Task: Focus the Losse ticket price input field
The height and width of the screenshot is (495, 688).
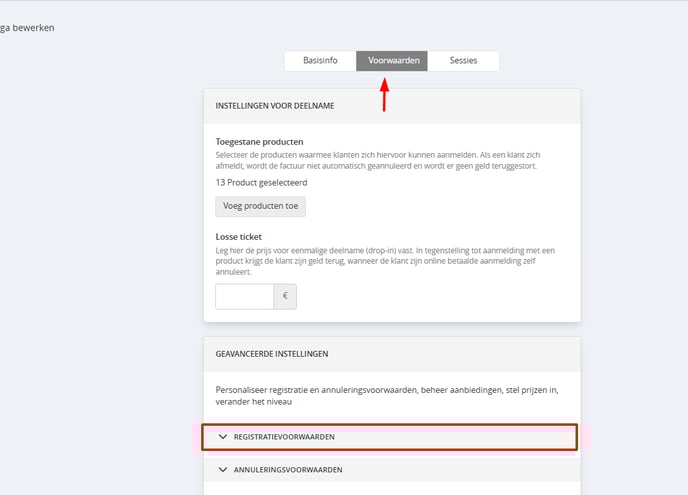Action: click(x=244, y=296)
